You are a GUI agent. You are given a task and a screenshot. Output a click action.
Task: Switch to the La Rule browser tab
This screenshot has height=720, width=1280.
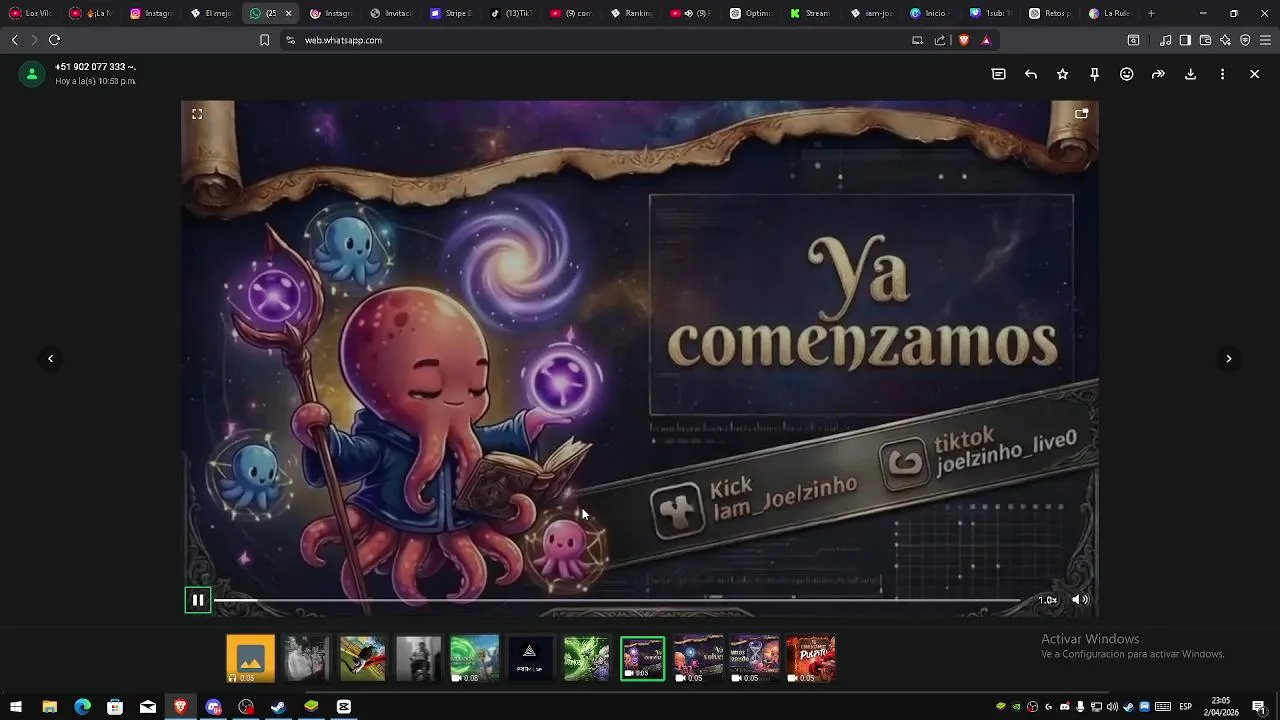pos(1111,13)
